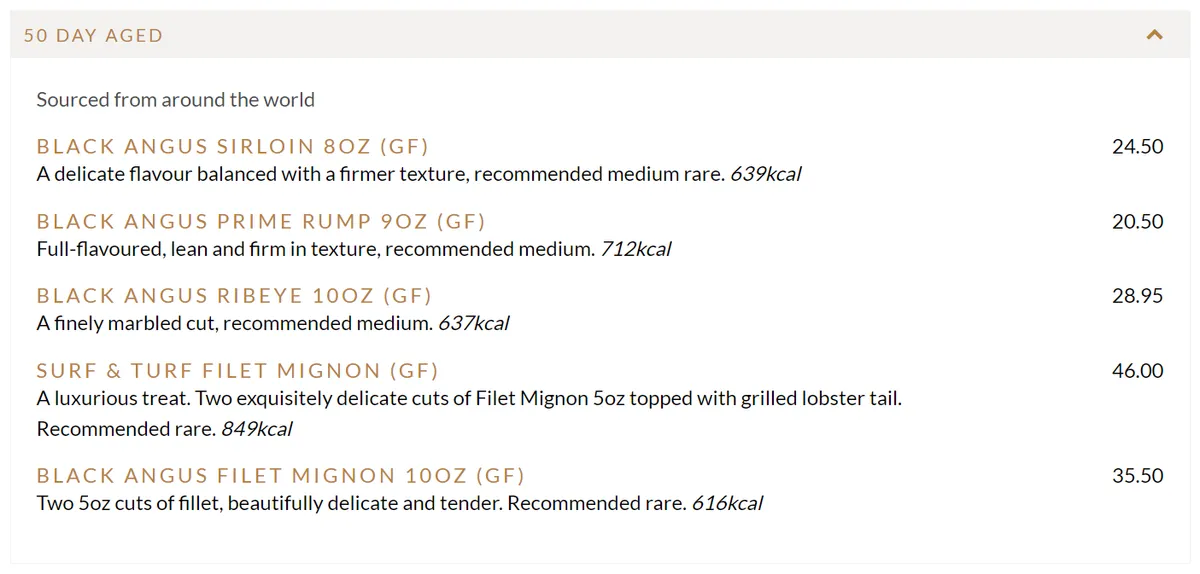1200x574 pixels.
Task: Collapse the 50 Day Aged section chevron
Action: pyautogui.click(x=1155, y=35)
